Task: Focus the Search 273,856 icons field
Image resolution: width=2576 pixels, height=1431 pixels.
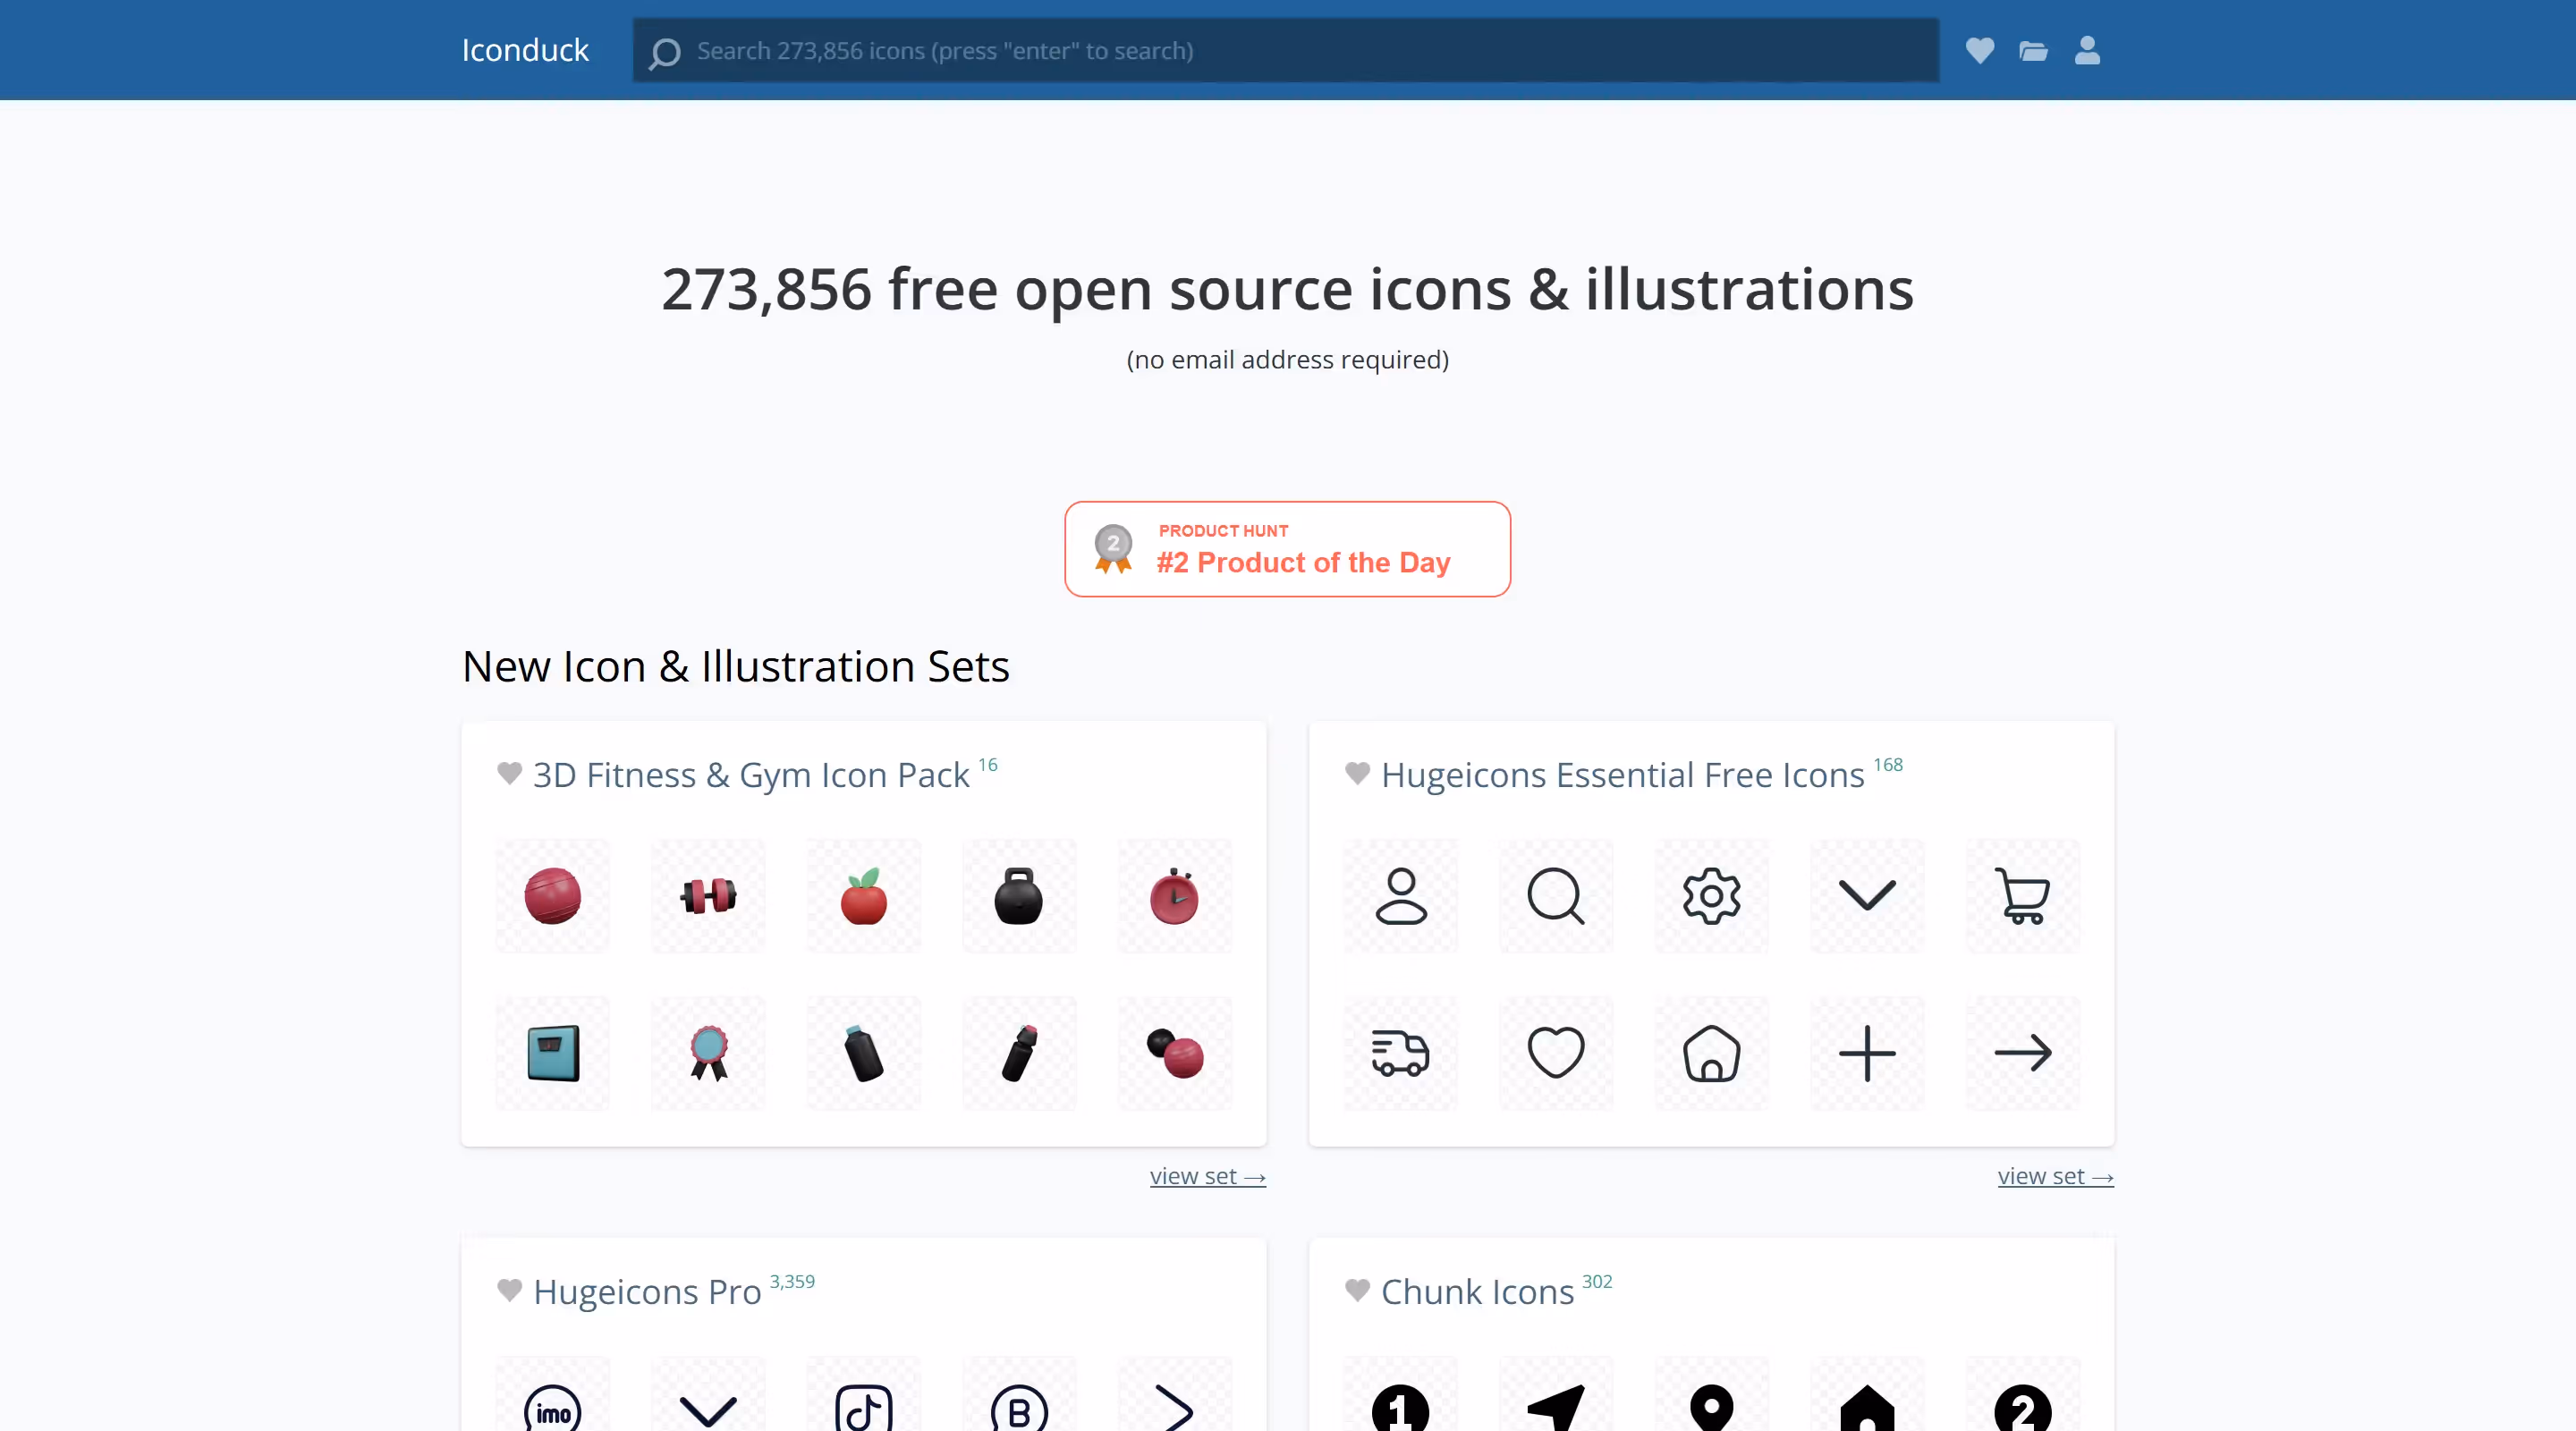Action: click(1286, 50)
